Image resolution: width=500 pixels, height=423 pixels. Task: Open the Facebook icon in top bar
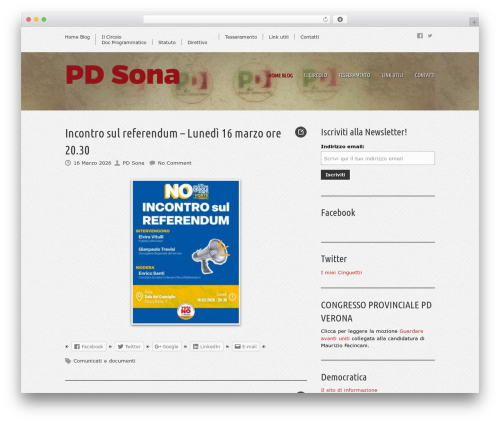[420, 36]
